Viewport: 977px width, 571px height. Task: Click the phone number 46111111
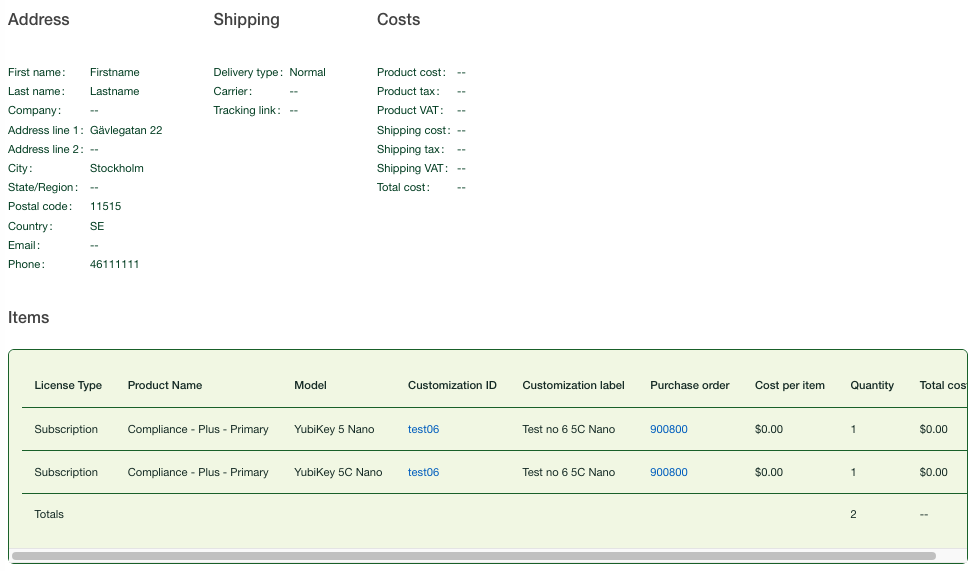point(114,264)
